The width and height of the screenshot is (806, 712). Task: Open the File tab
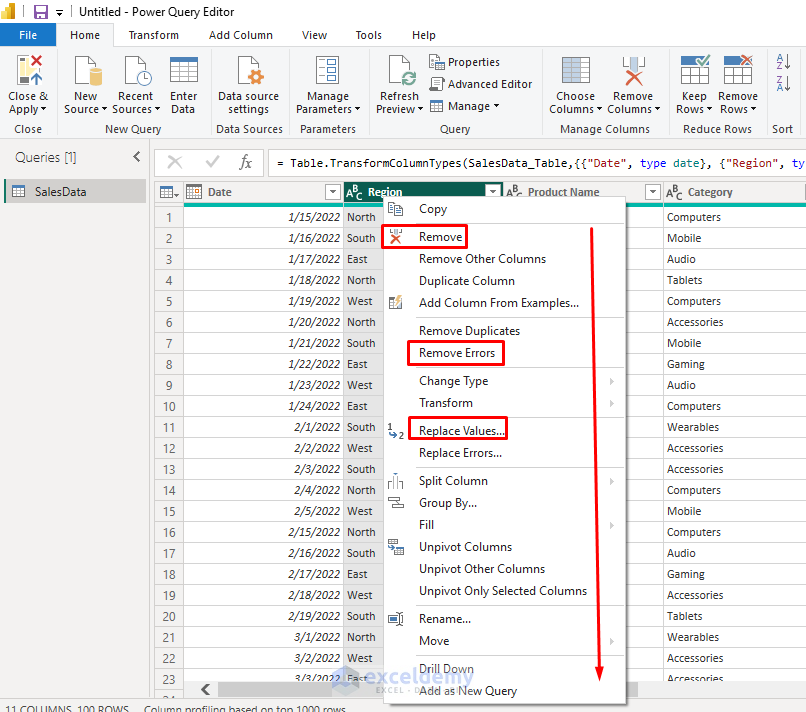click(x=28, y=35)
